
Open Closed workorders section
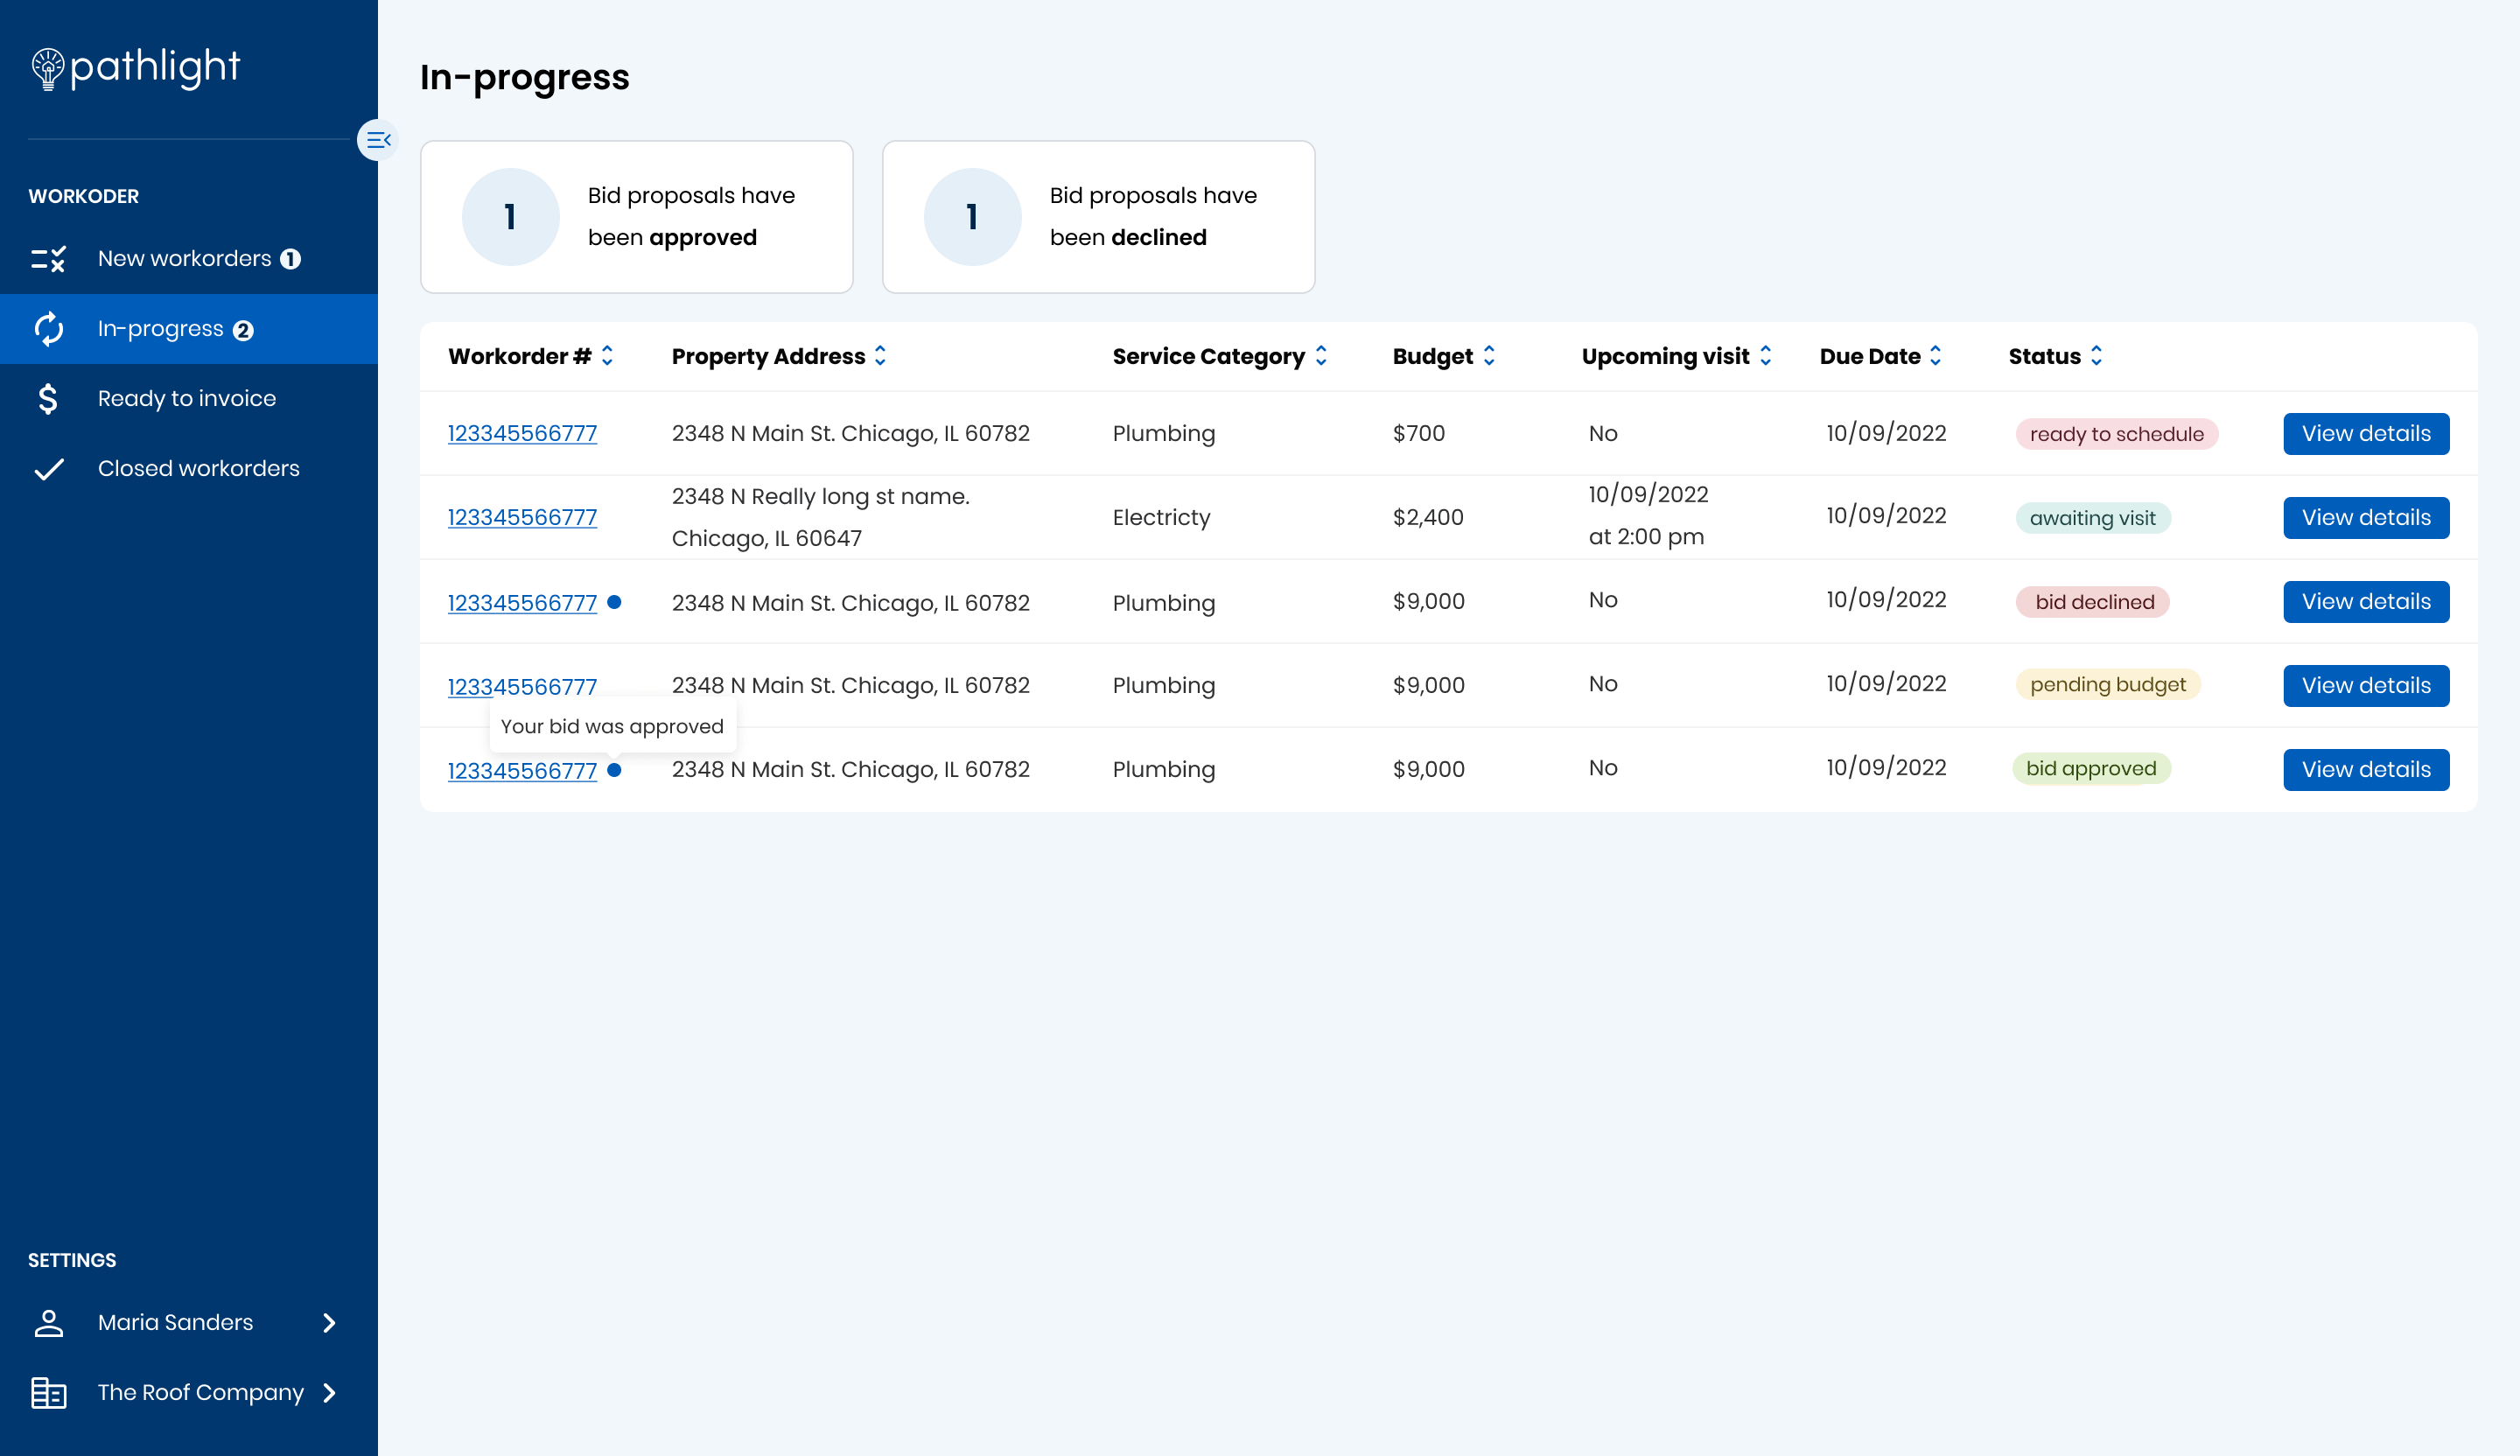point(198,469)
